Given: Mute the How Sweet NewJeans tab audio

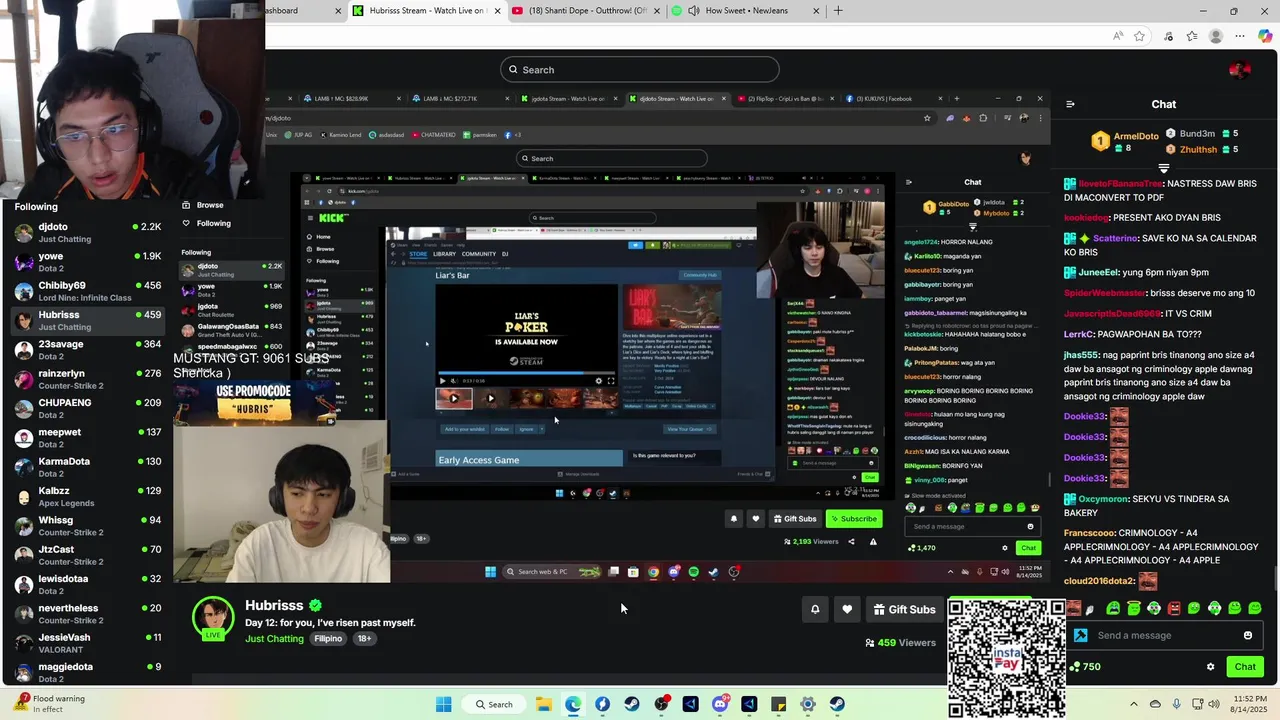Looking at the screenshot, I should [694, 11].
